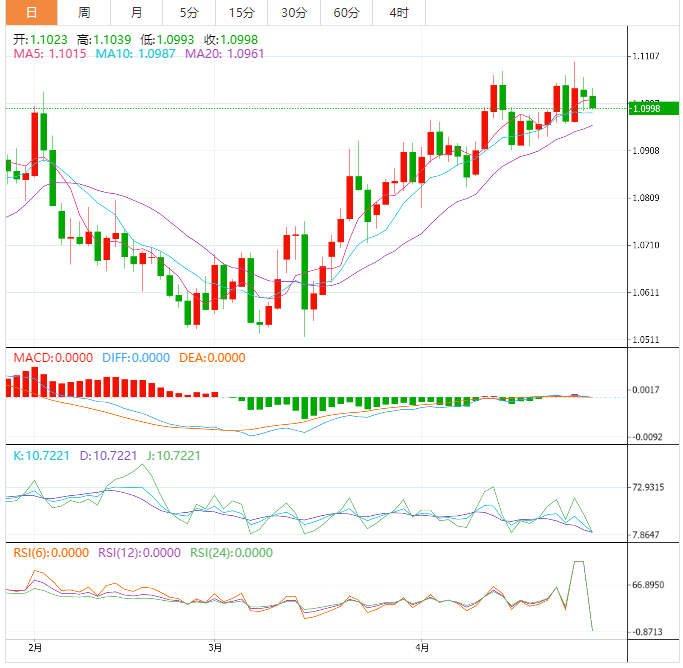Click the K value in KDJ panel
Viewport: 683px width, 668px height.
(x=42, y=455)
